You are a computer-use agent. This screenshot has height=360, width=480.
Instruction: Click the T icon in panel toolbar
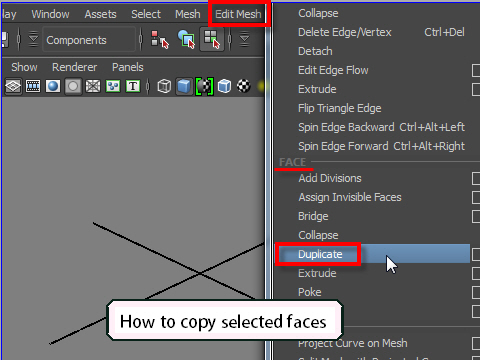coord(133,86)
